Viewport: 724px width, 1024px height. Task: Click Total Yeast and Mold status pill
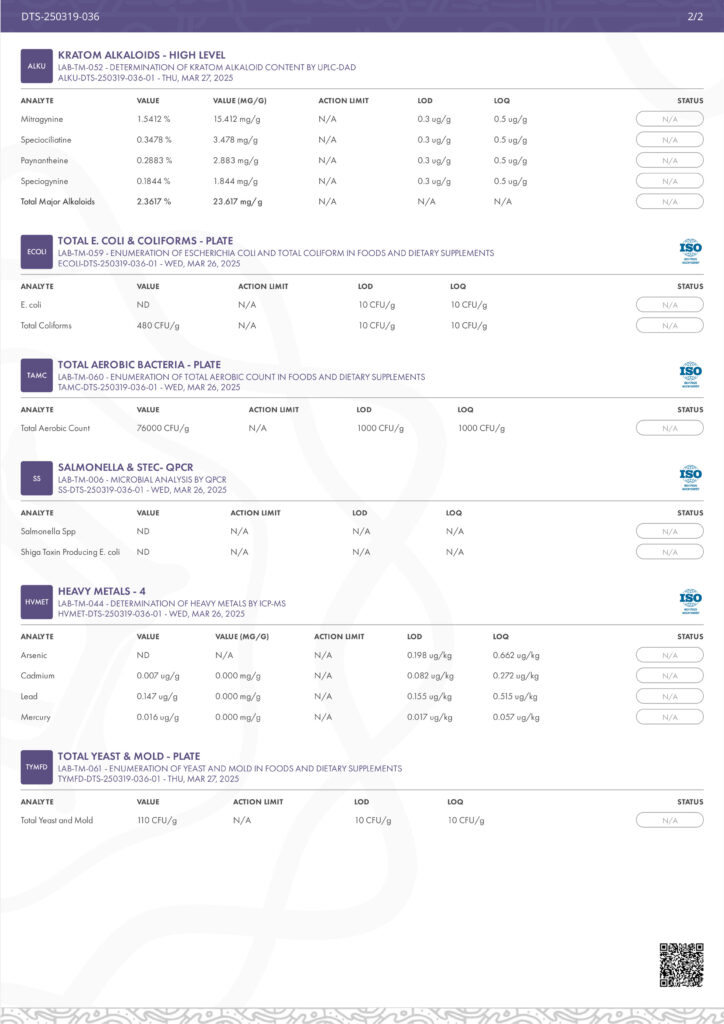coord(669,820)
